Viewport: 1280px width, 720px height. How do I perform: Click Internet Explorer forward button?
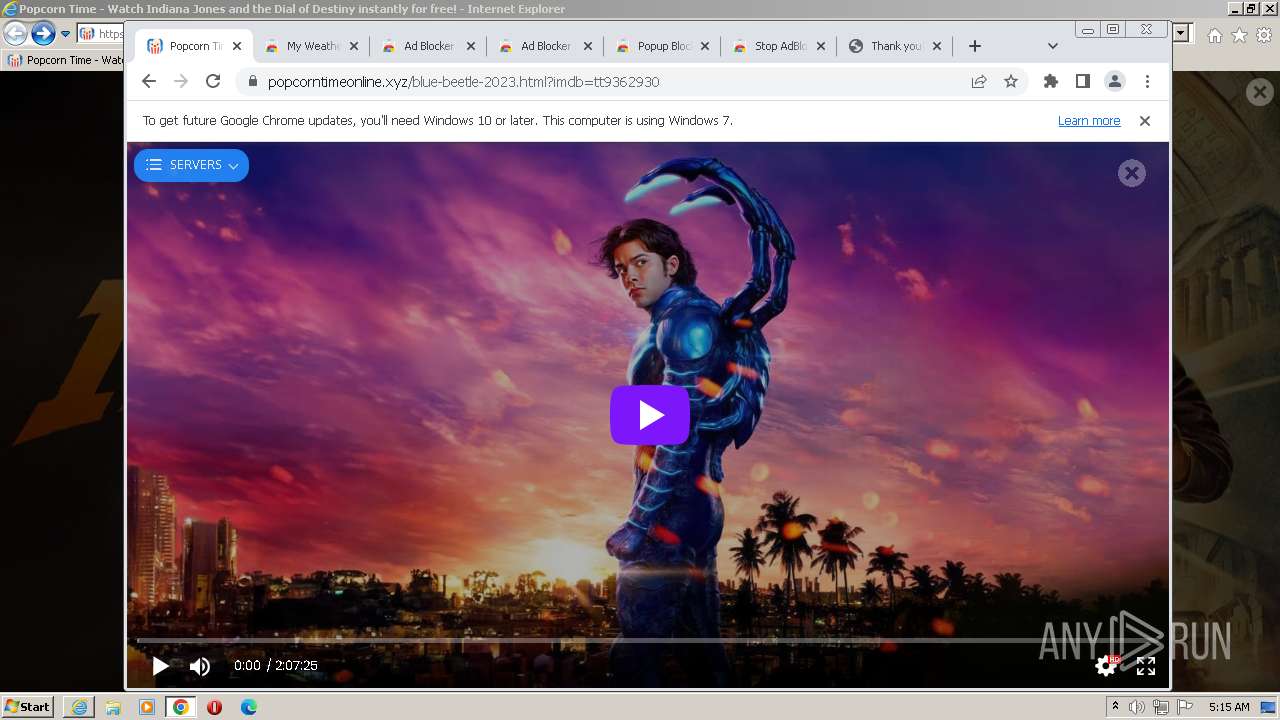[x=43, y=34]
